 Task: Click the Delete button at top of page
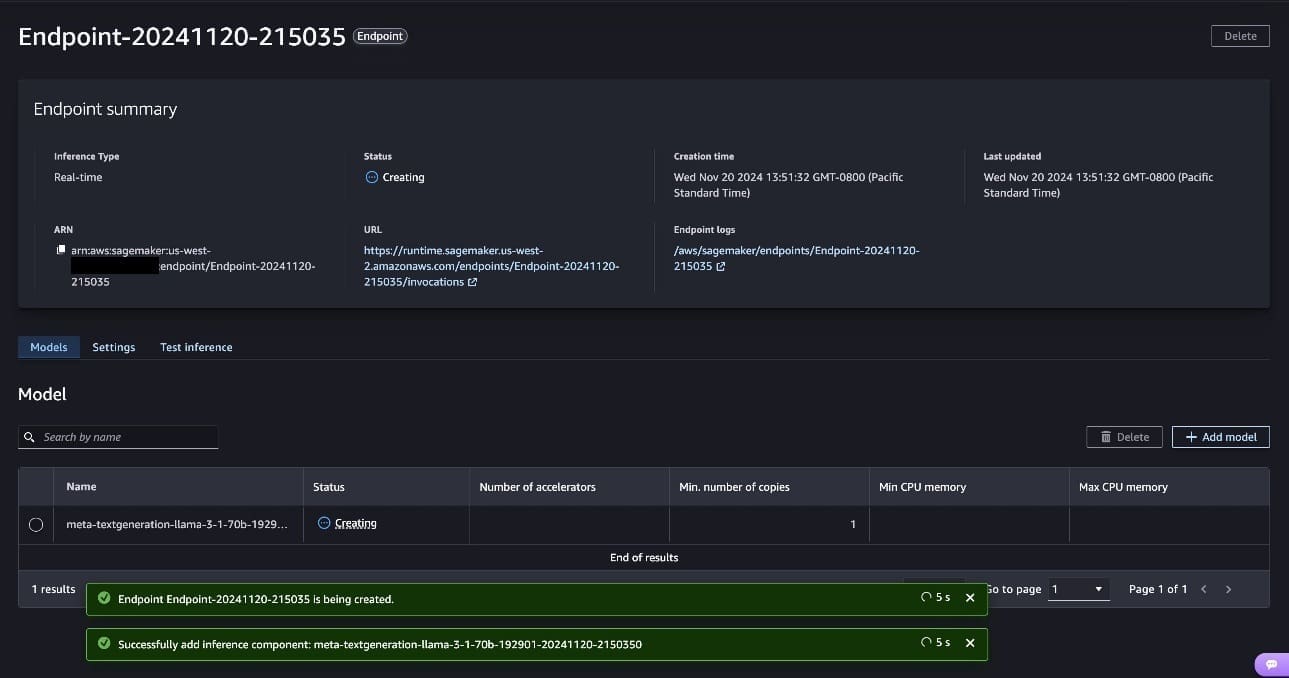tap(1240, 36)
